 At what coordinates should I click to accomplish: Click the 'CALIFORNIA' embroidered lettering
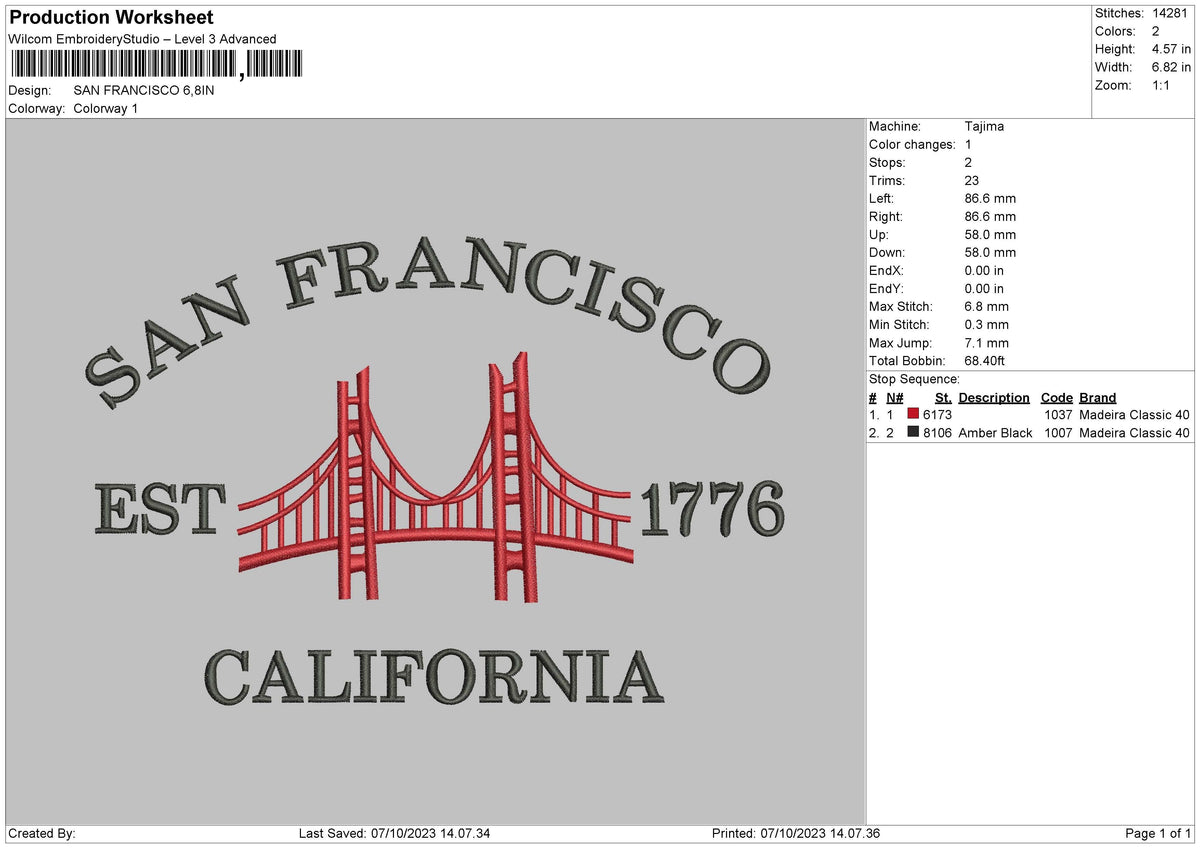click(x=434, y=677)
